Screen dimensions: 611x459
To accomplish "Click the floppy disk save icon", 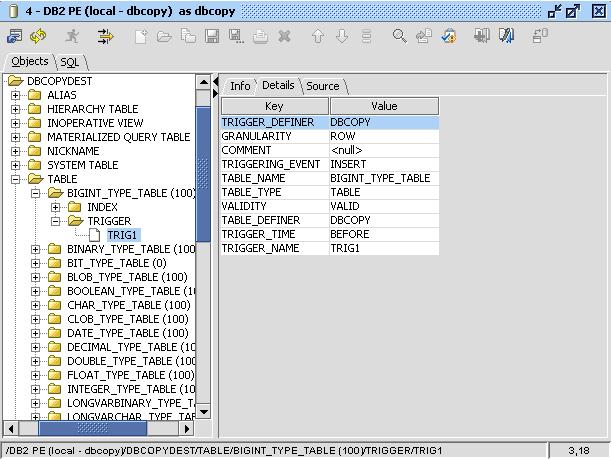I will (x=212, y=37).
